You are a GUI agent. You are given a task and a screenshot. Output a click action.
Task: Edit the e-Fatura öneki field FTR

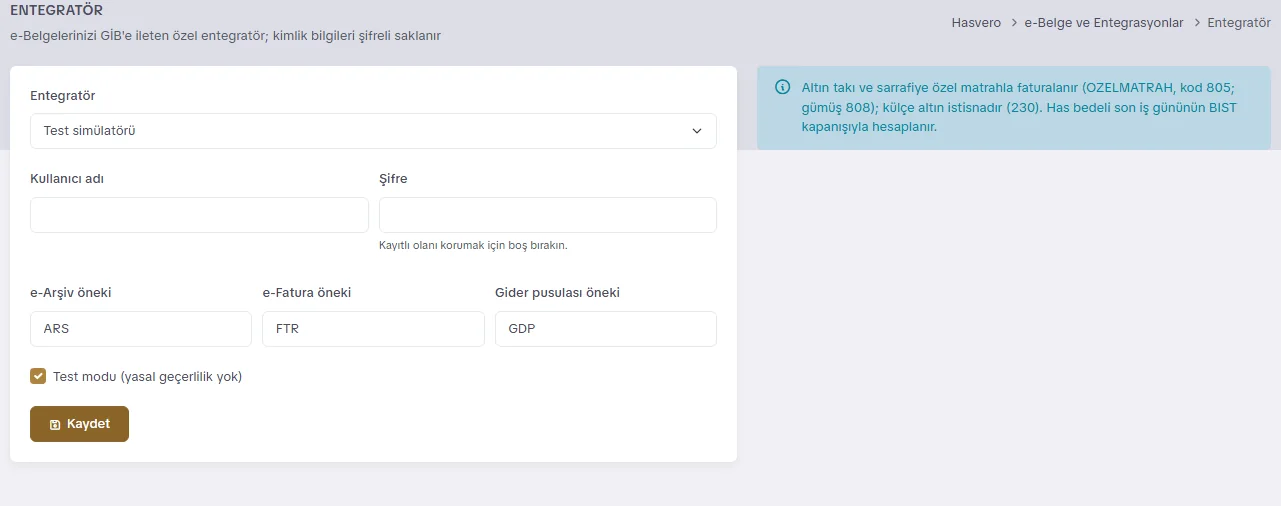pos(373,329)
